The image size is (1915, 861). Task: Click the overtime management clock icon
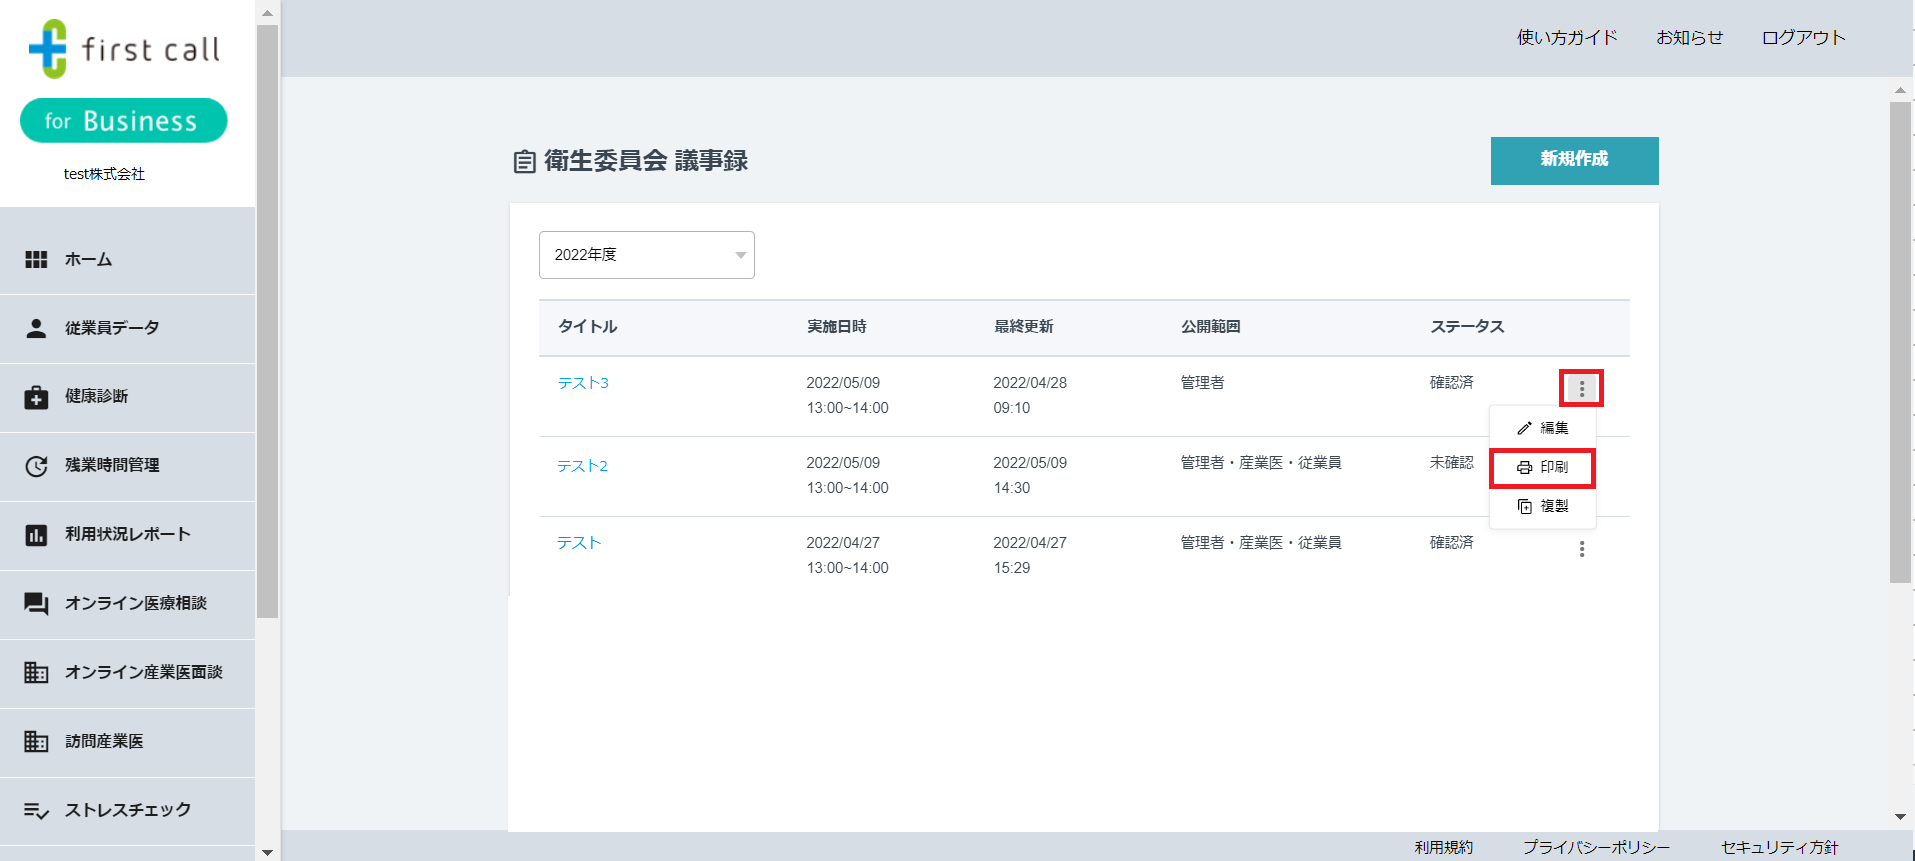36,466
